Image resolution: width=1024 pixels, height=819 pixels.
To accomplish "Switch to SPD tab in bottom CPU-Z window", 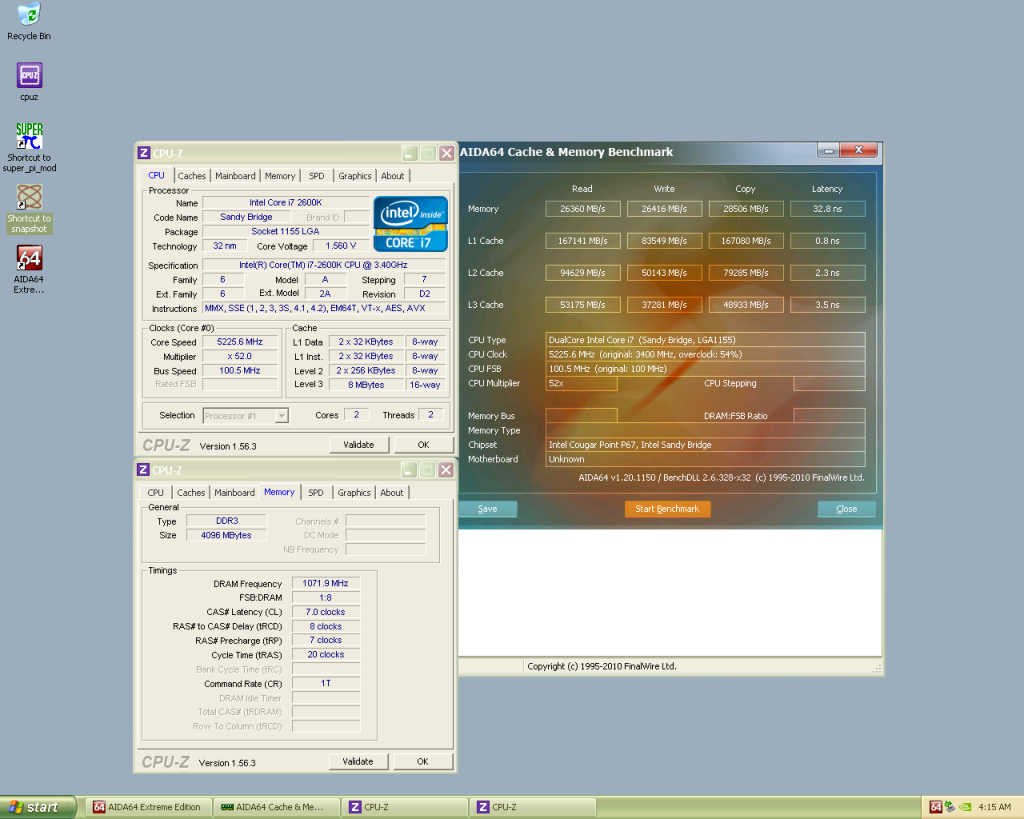I will point(316,492).
